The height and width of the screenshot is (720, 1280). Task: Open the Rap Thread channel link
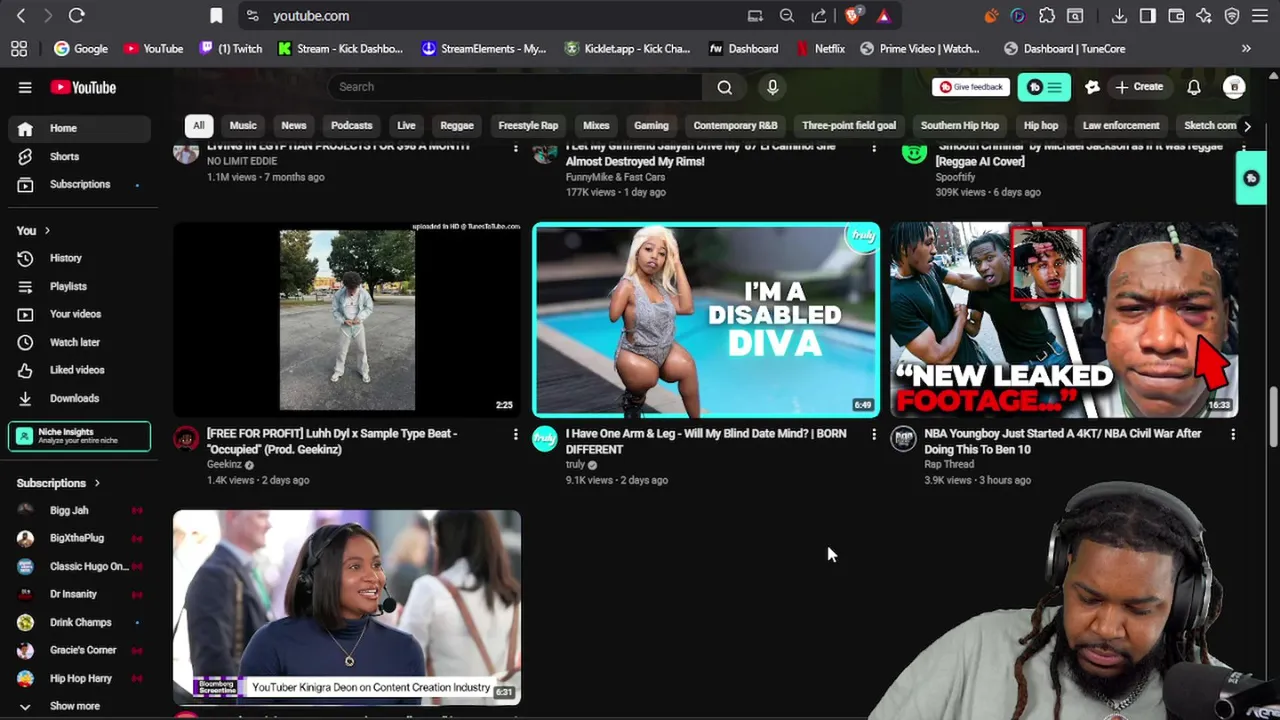coord(949,464)
